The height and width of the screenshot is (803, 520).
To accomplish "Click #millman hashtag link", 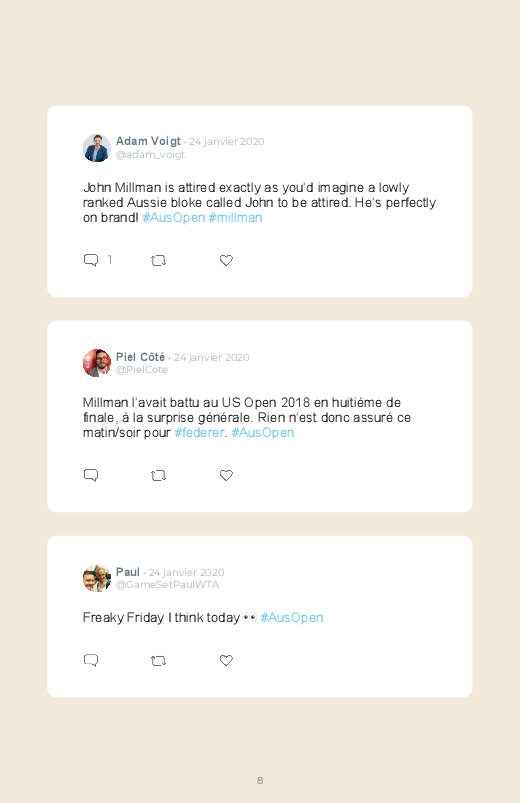I will pos(235,218).
